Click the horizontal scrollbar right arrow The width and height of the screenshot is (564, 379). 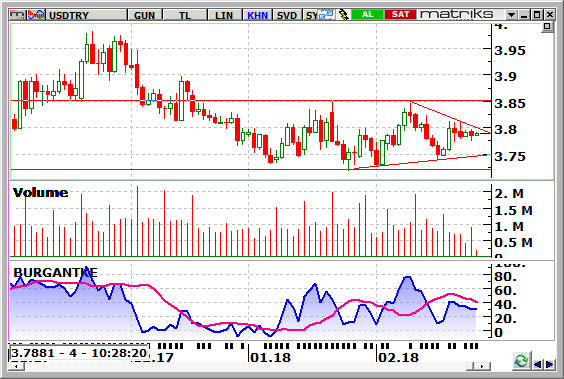(482, 366)
